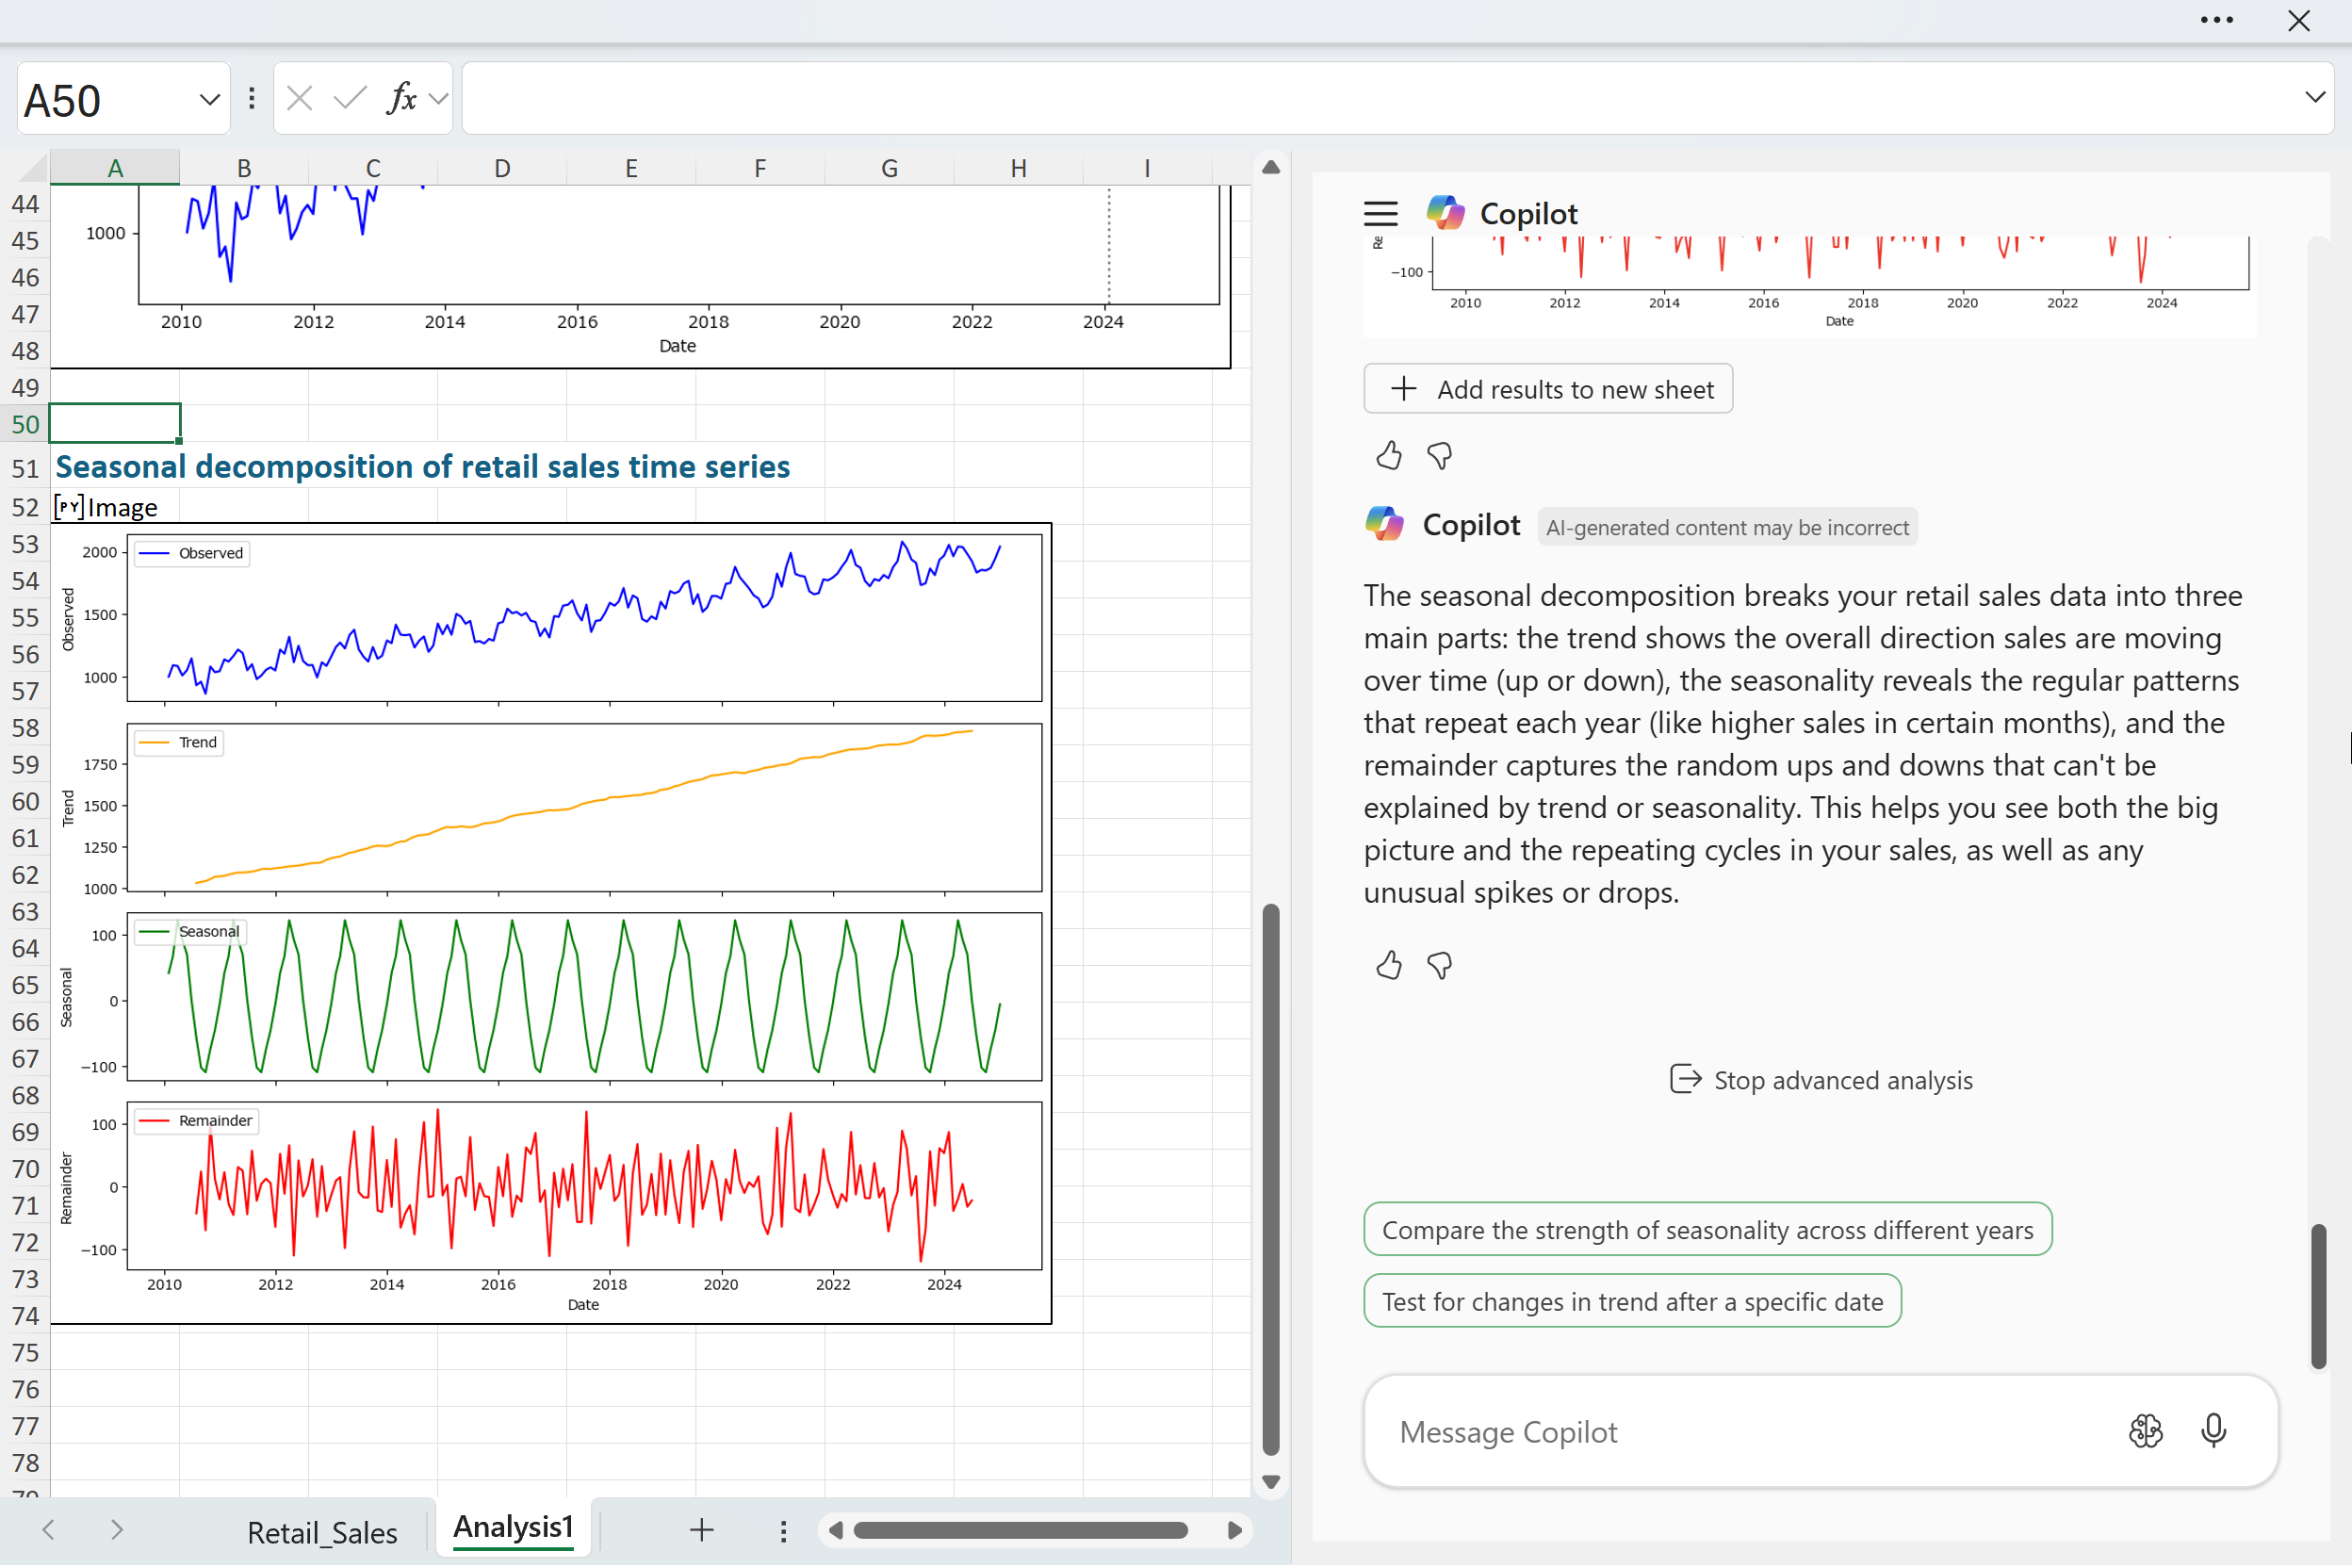Expand the Name Box dropdown
The width and height of the screenshot is (2352, 1568).
tap(209, 99)
